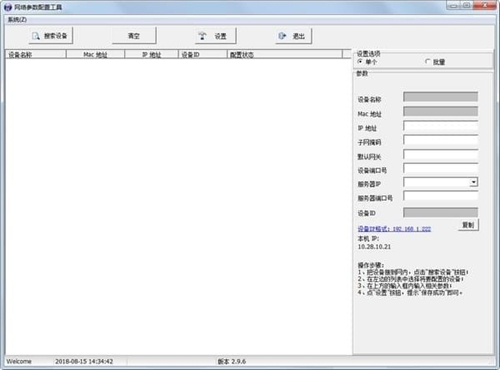This screenshot has height=370, width=500.
Task: Click the Clear (清空) button
Action: [x=134, y=36]
